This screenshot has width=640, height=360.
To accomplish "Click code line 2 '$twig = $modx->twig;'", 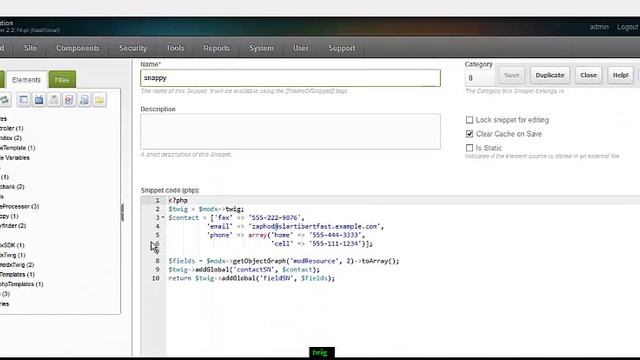I will (206, 209).
